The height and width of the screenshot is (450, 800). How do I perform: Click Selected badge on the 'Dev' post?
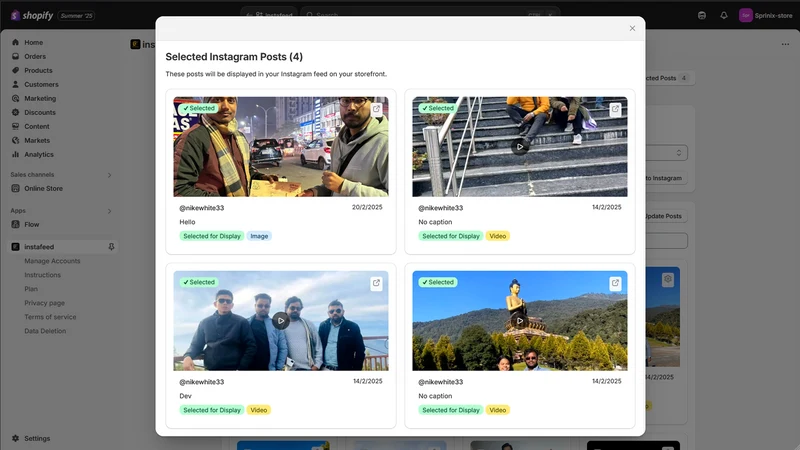click(198, 282)
